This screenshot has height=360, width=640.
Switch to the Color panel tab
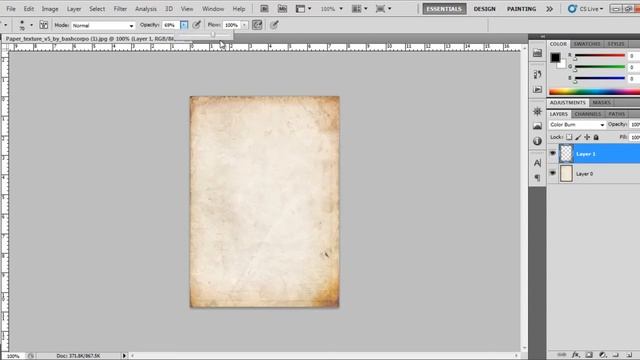558,44
